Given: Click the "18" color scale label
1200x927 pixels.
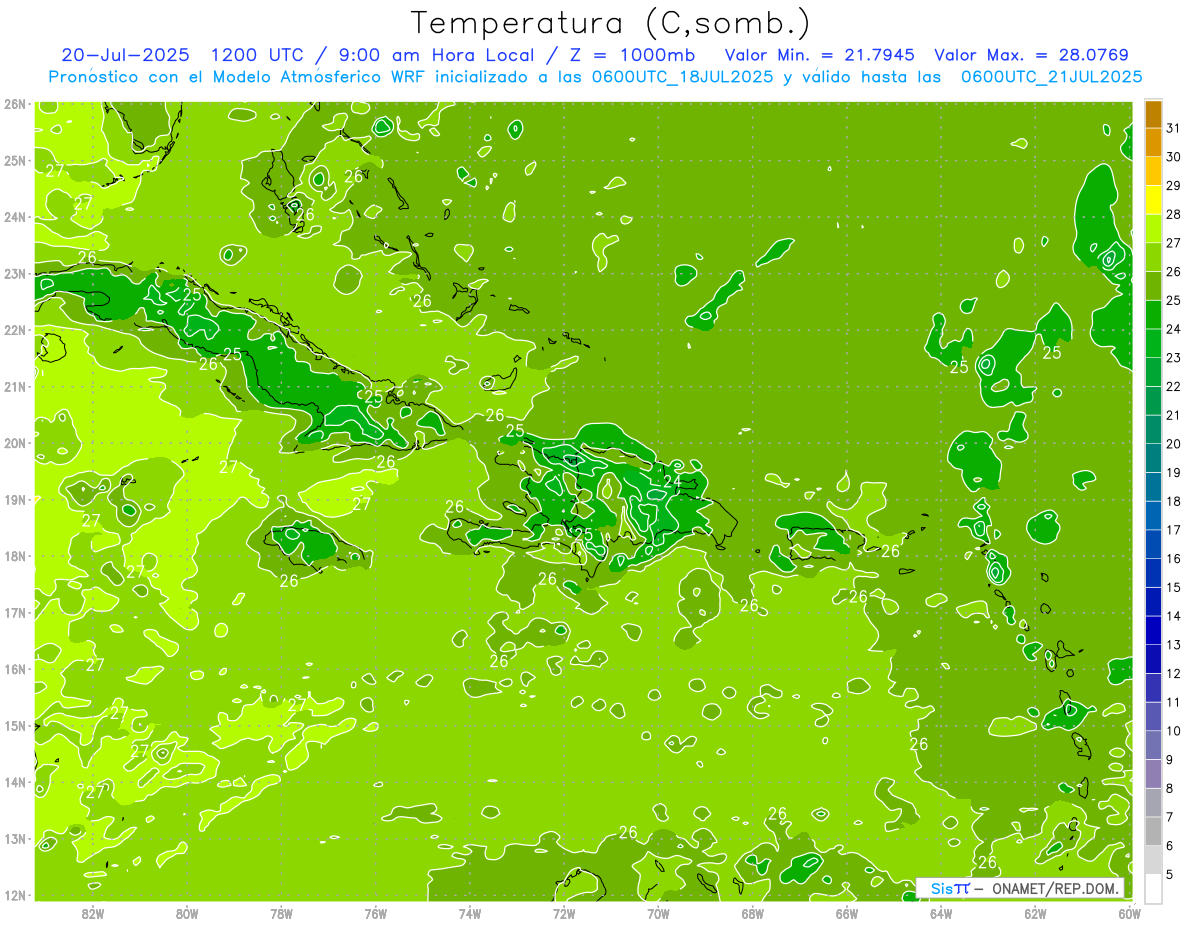Looking at the screenshot, I should coord(1174,501).
